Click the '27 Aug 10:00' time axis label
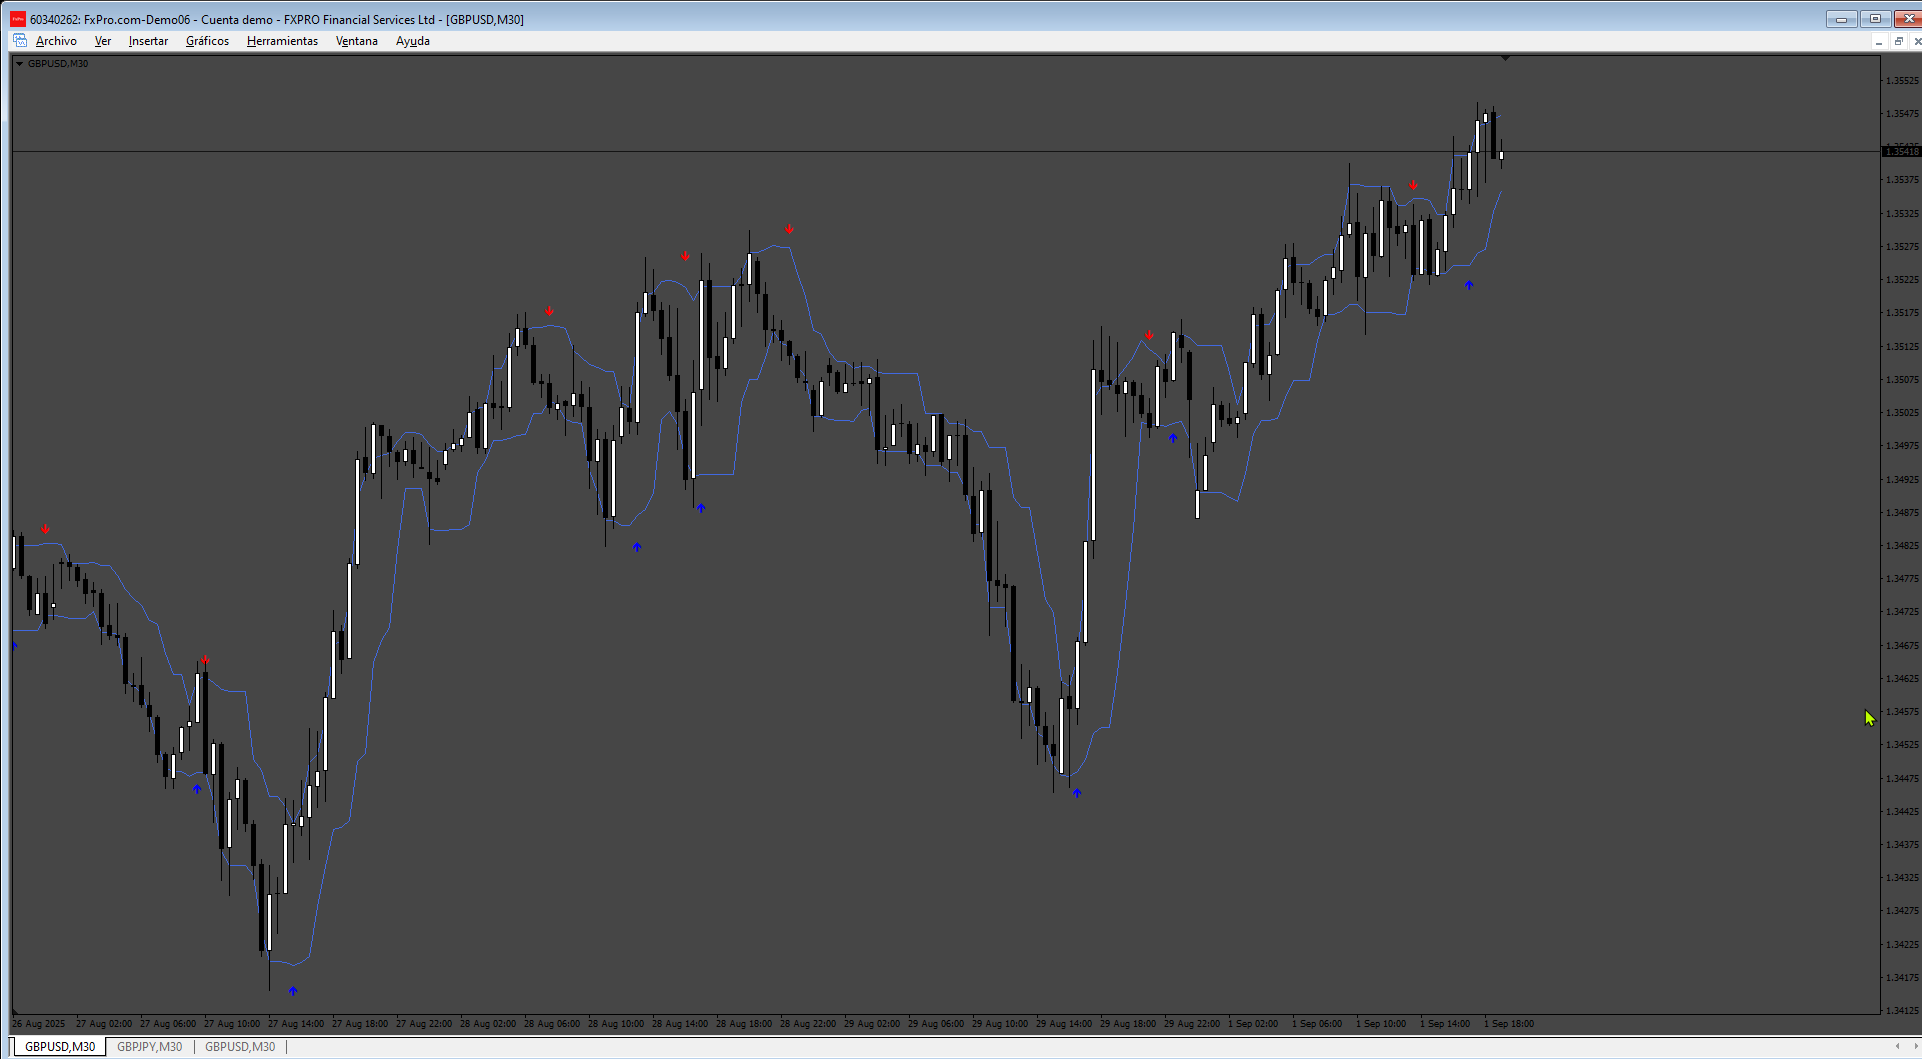The image size is (1922, 1059). pyautogui.click(x=232, y=1024)
